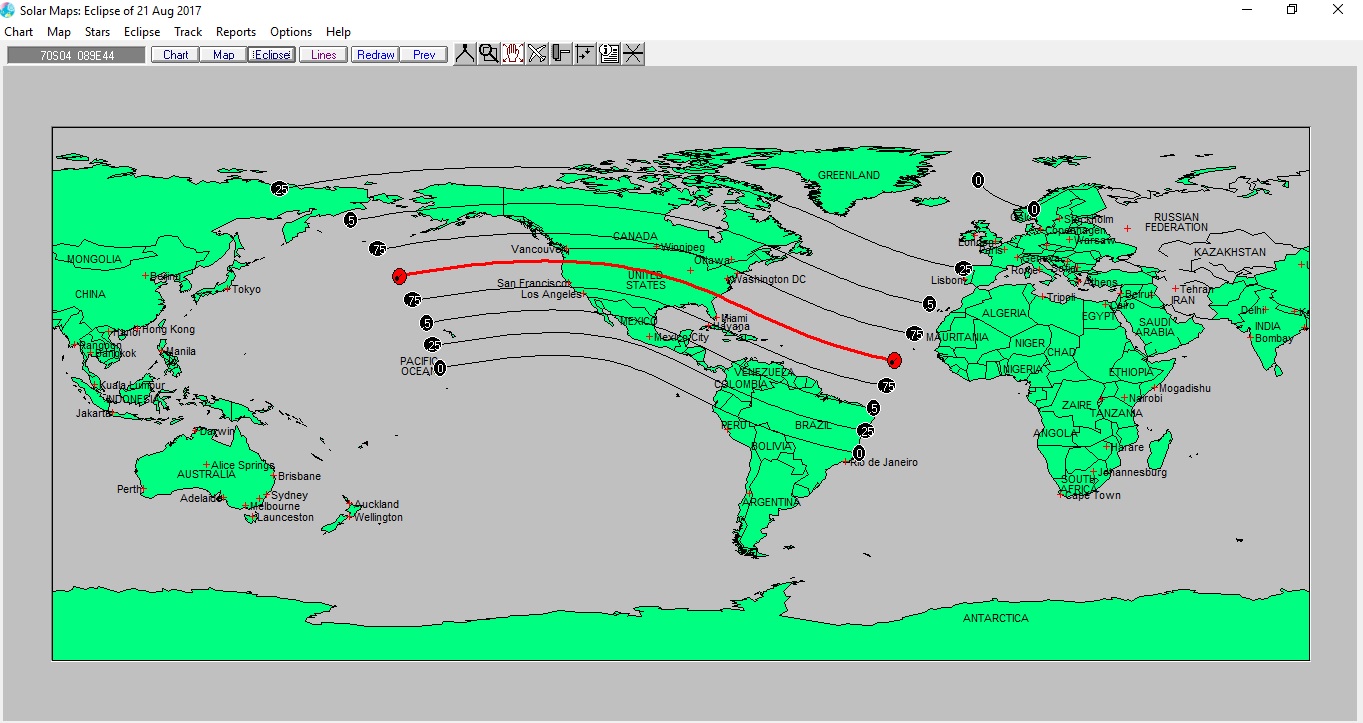Select the dividers measuring tool icon
Image resolution: width=1363 pixels, height=723 pixels.
[465, 54]
